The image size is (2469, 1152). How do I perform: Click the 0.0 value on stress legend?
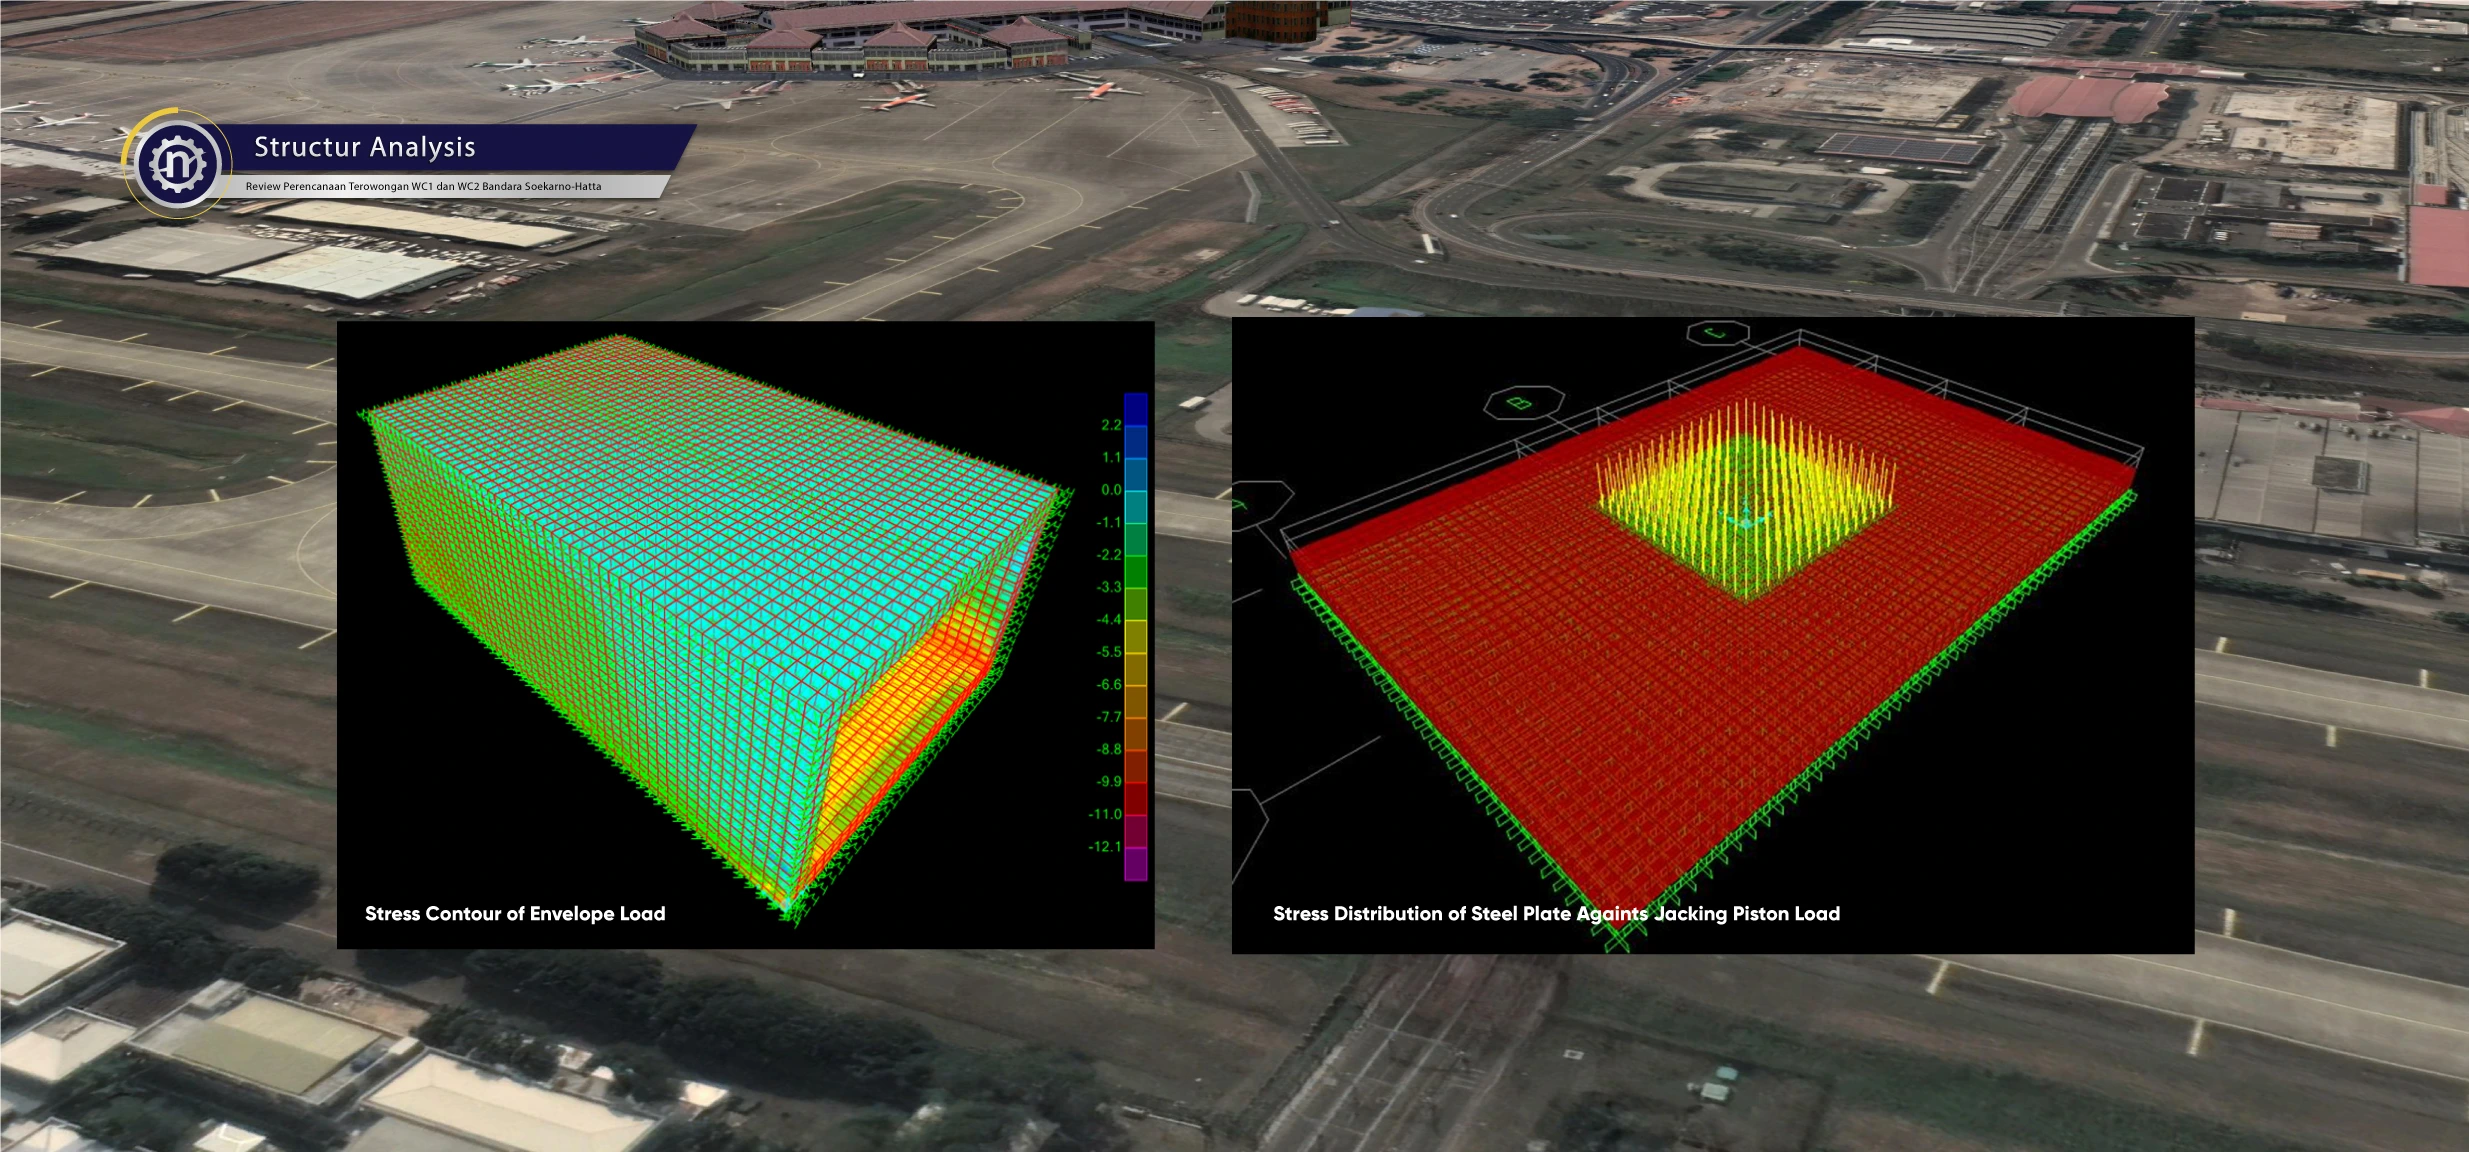point(1111,490)
